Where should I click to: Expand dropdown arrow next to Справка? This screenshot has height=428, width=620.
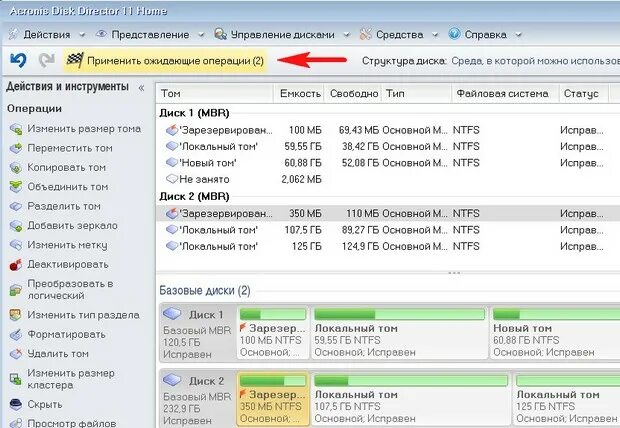[x=518, y=35]
